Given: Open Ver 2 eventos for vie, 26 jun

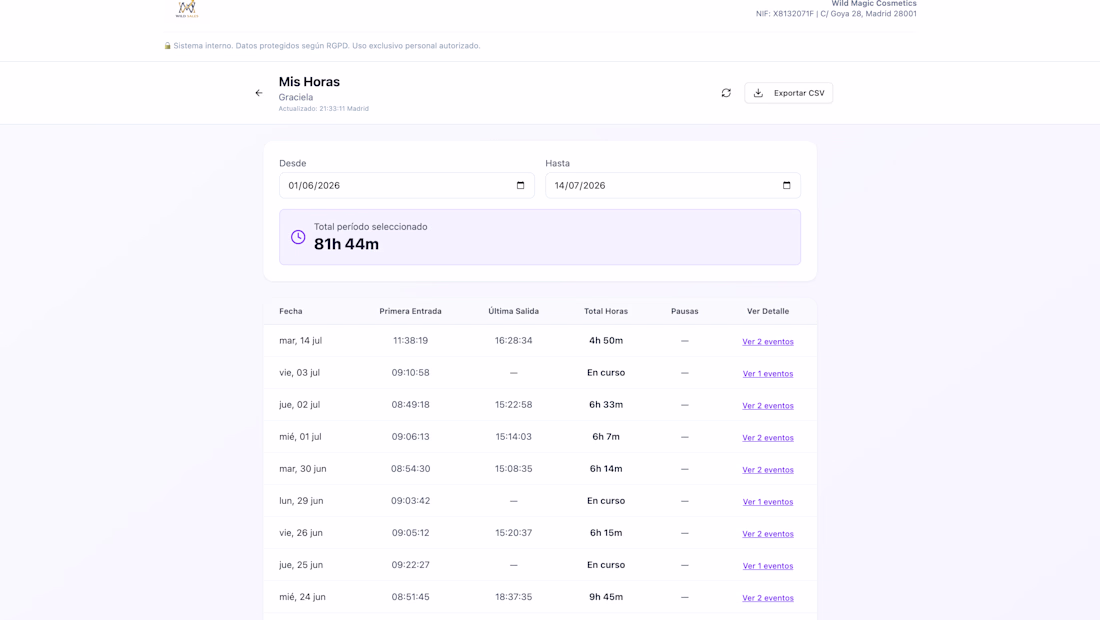Looking at the screenshot, I should (x=767, y=534).
